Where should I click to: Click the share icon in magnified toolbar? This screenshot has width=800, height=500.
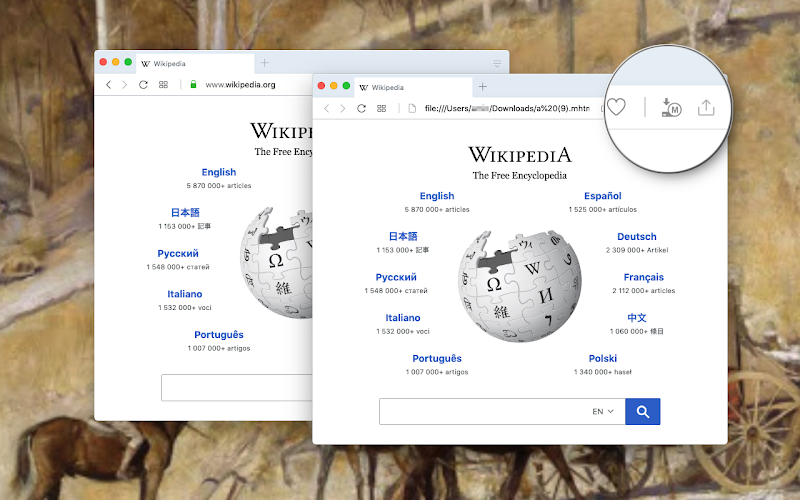coord(706,108)
